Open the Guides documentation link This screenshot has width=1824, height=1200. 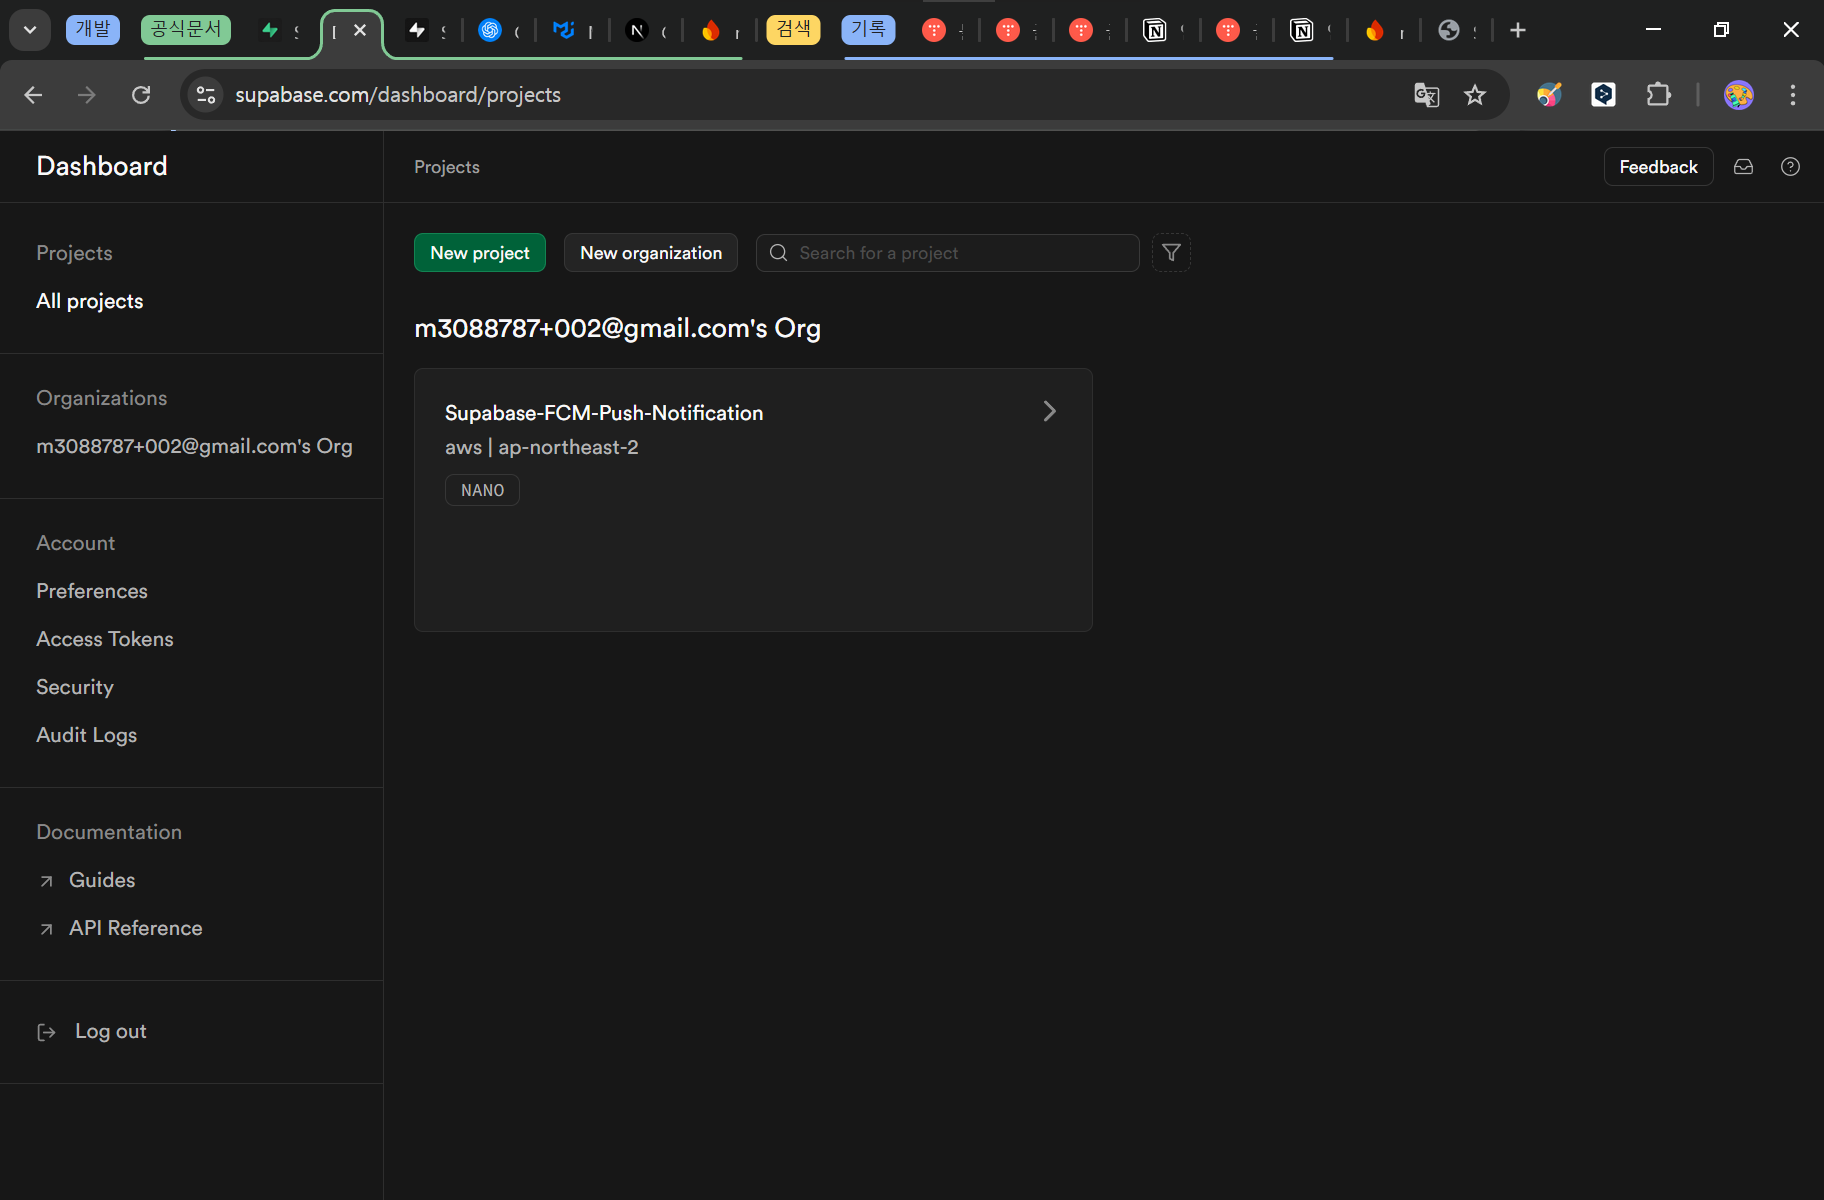(x=102, y=880)
